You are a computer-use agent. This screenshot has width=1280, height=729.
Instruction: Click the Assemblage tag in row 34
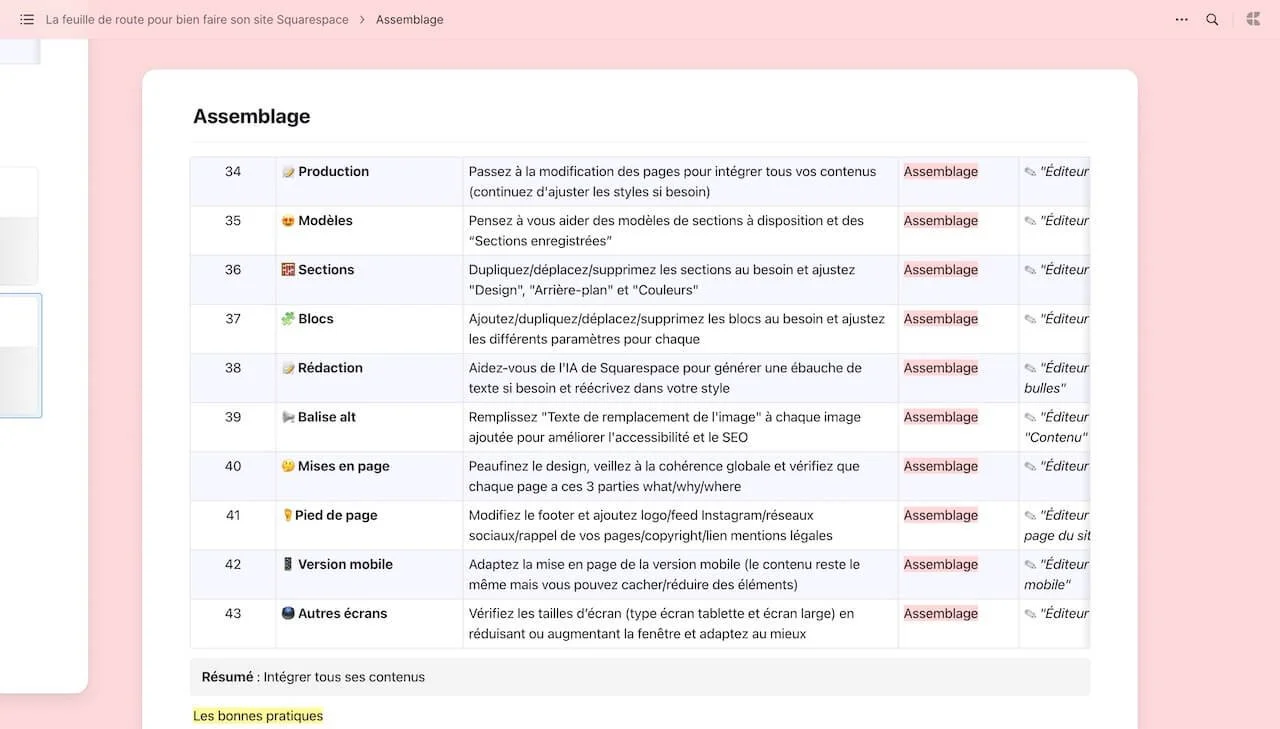click(941, 172)
